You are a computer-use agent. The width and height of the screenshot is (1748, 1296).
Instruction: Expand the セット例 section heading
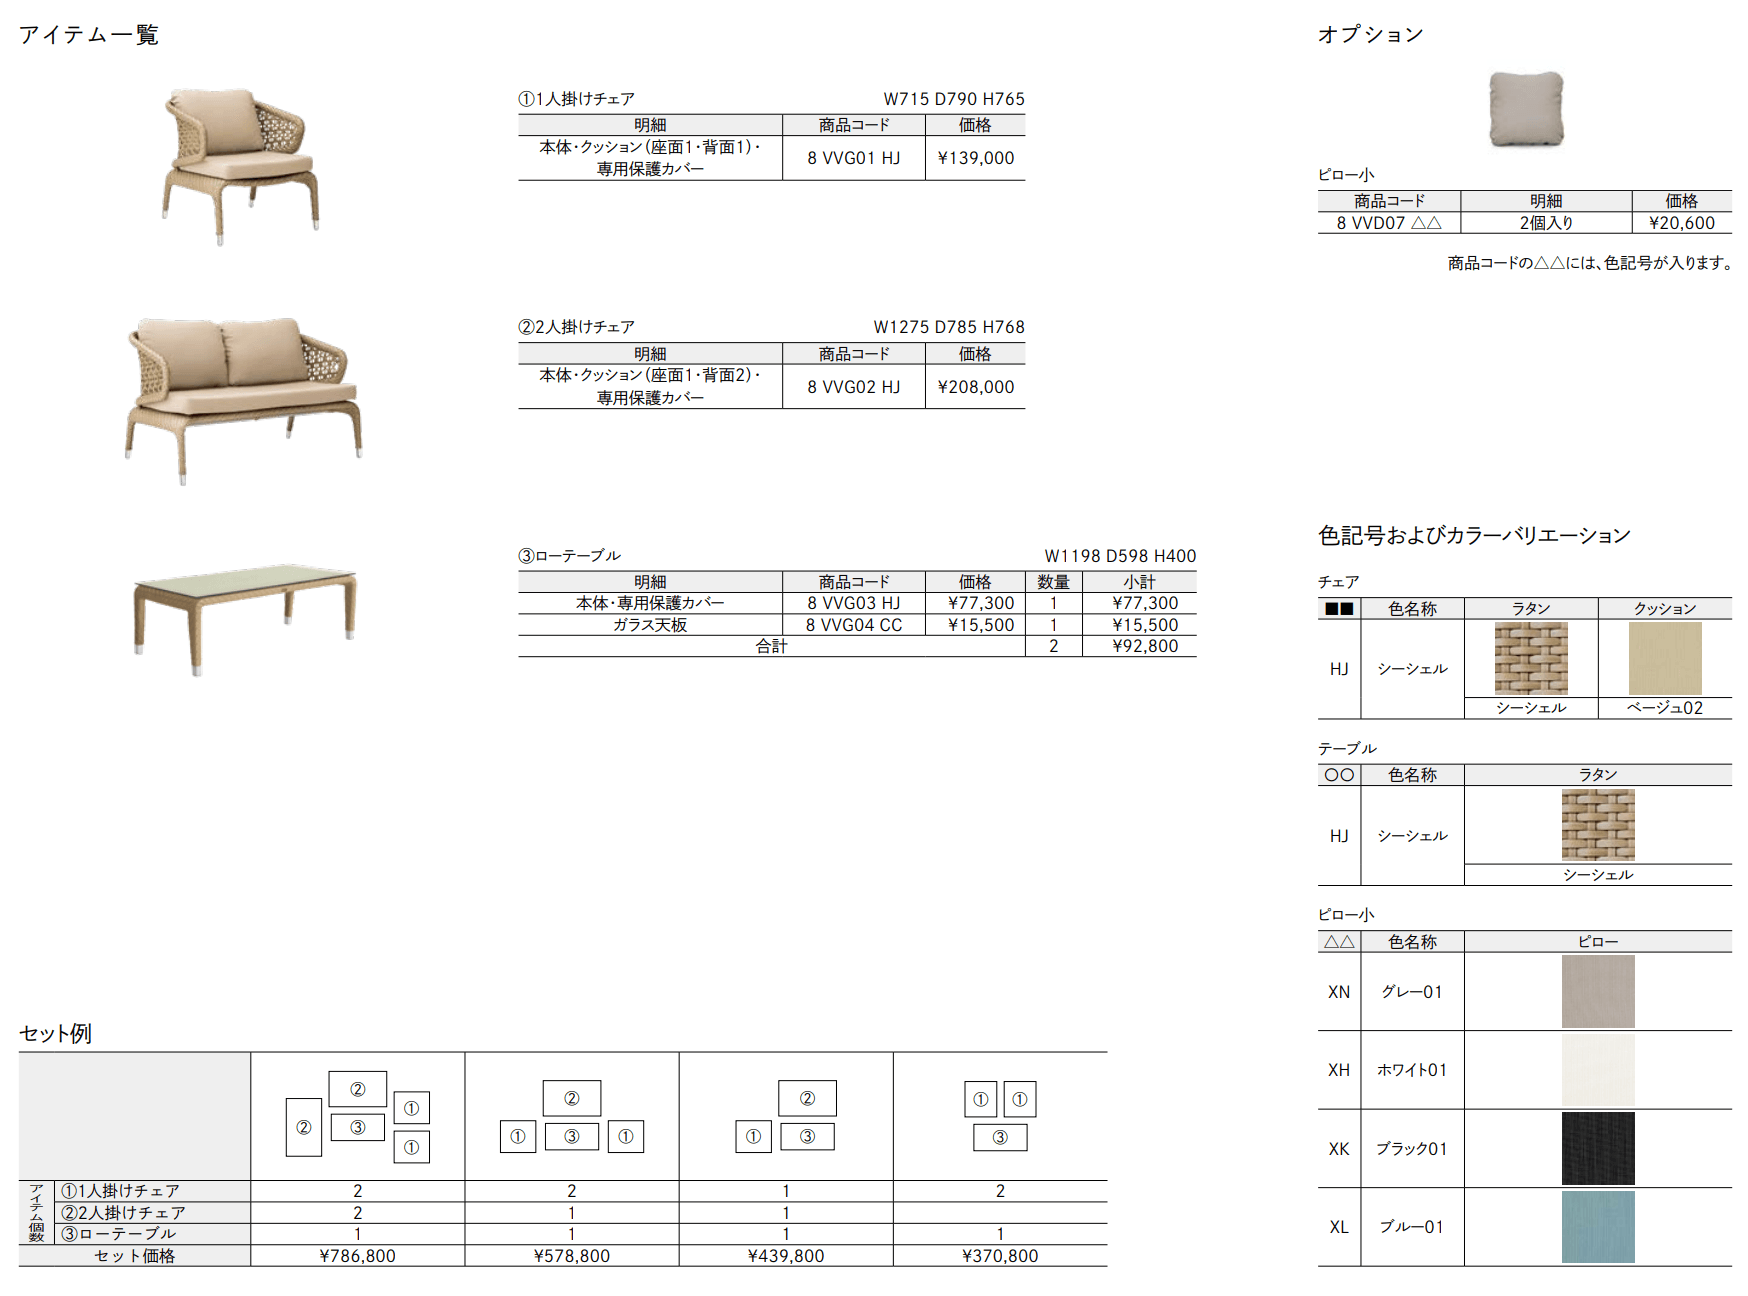pyautogui.click(x=55, y=1035)
